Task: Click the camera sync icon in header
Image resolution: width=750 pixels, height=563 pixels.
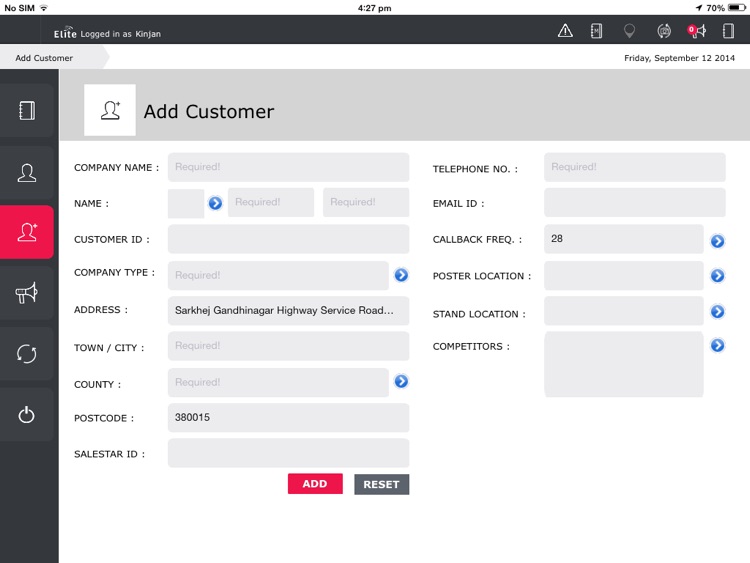Action: click(663, 31)
